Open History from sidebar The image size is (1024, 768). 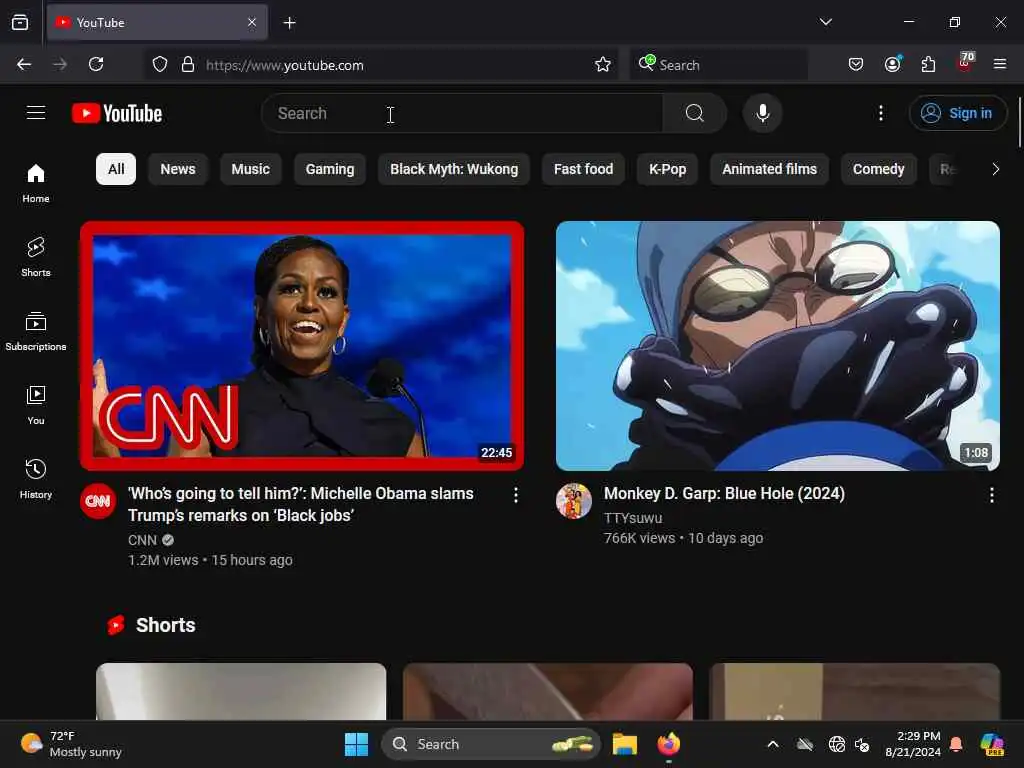(x=36, y=479)
